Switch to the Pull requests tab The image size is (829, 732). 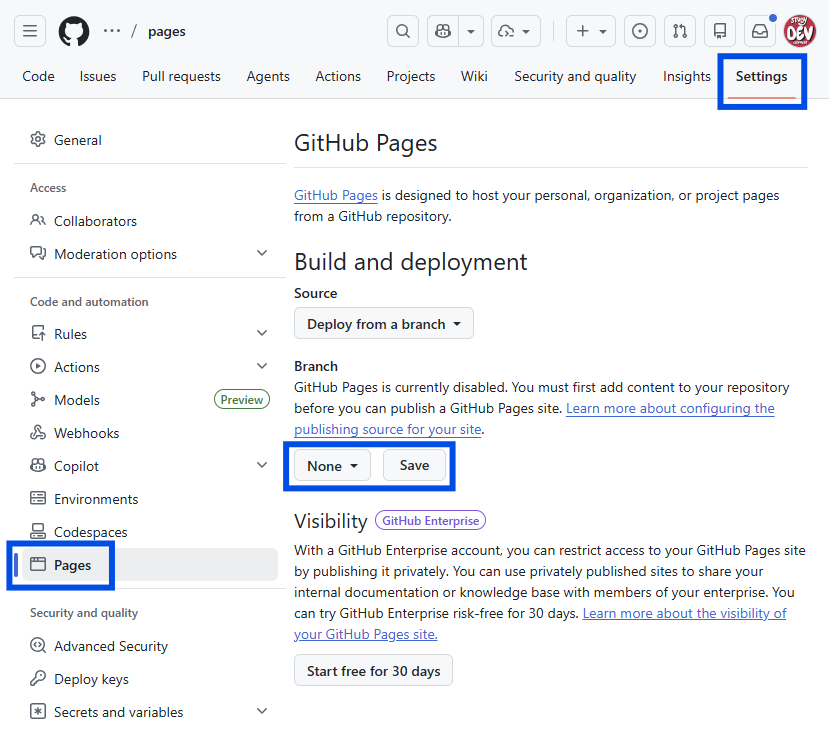click(x=181, y=76)
